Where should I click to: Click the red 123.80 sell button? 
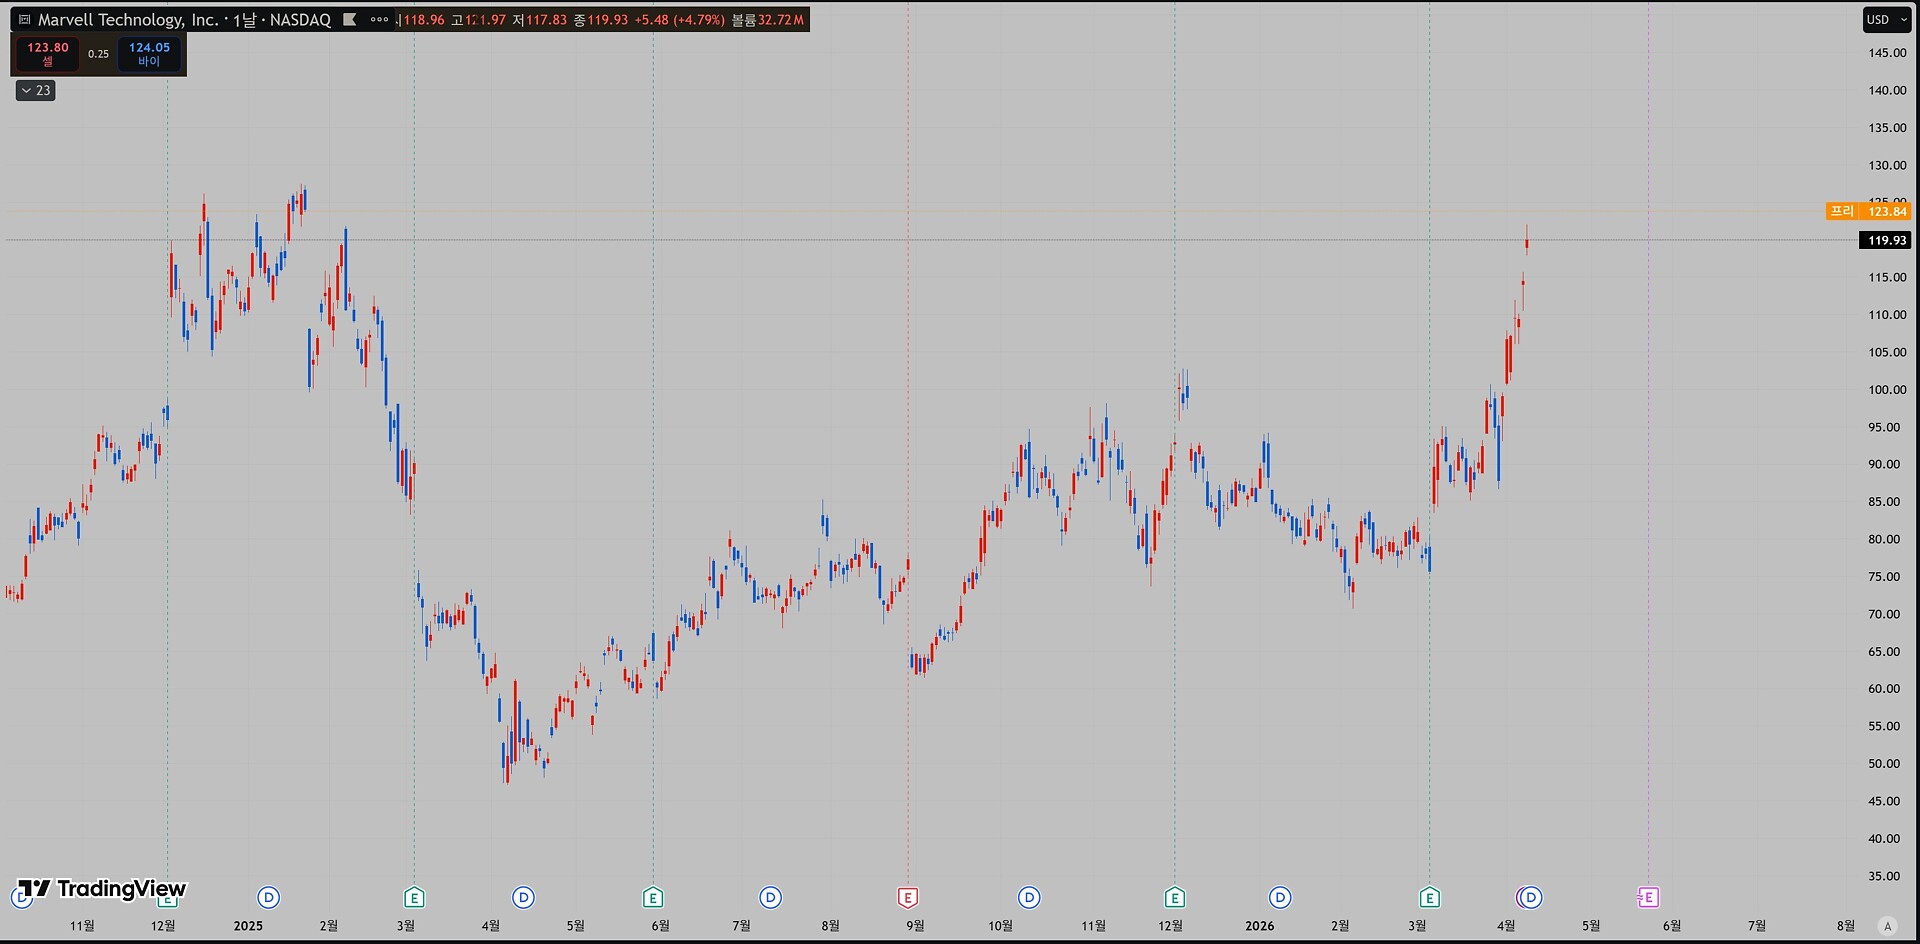[x=47, y=54]
